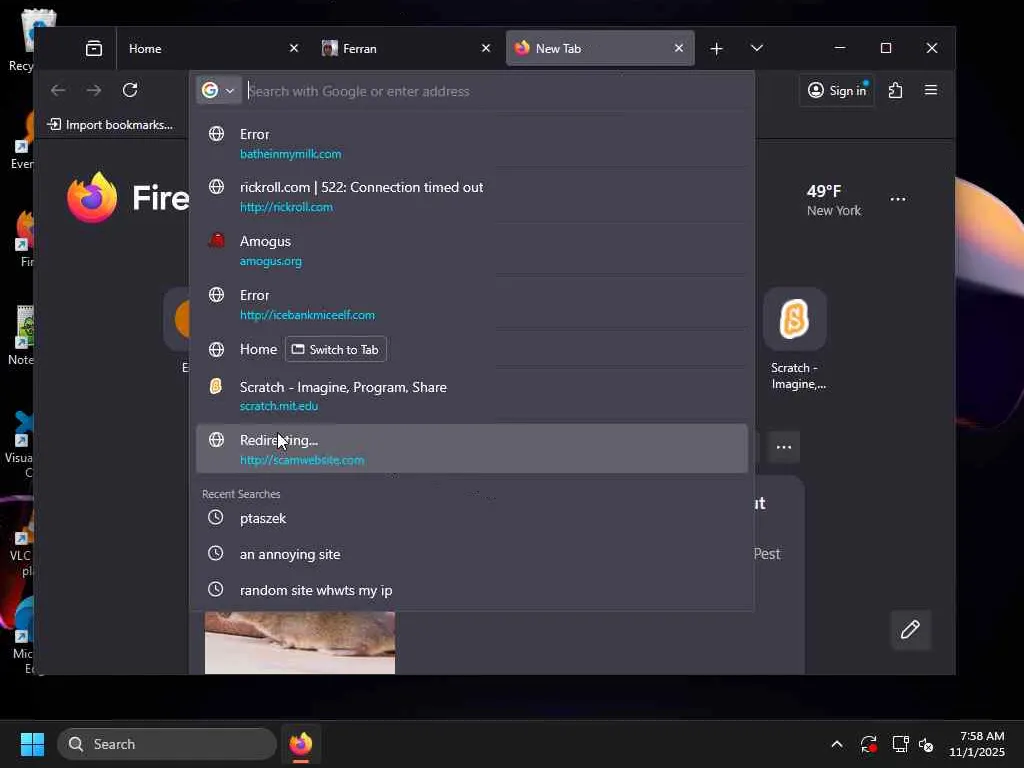Open the story section three-dot menu
The width and height of the screenshot is (1024, 768).
coord(784,447)
